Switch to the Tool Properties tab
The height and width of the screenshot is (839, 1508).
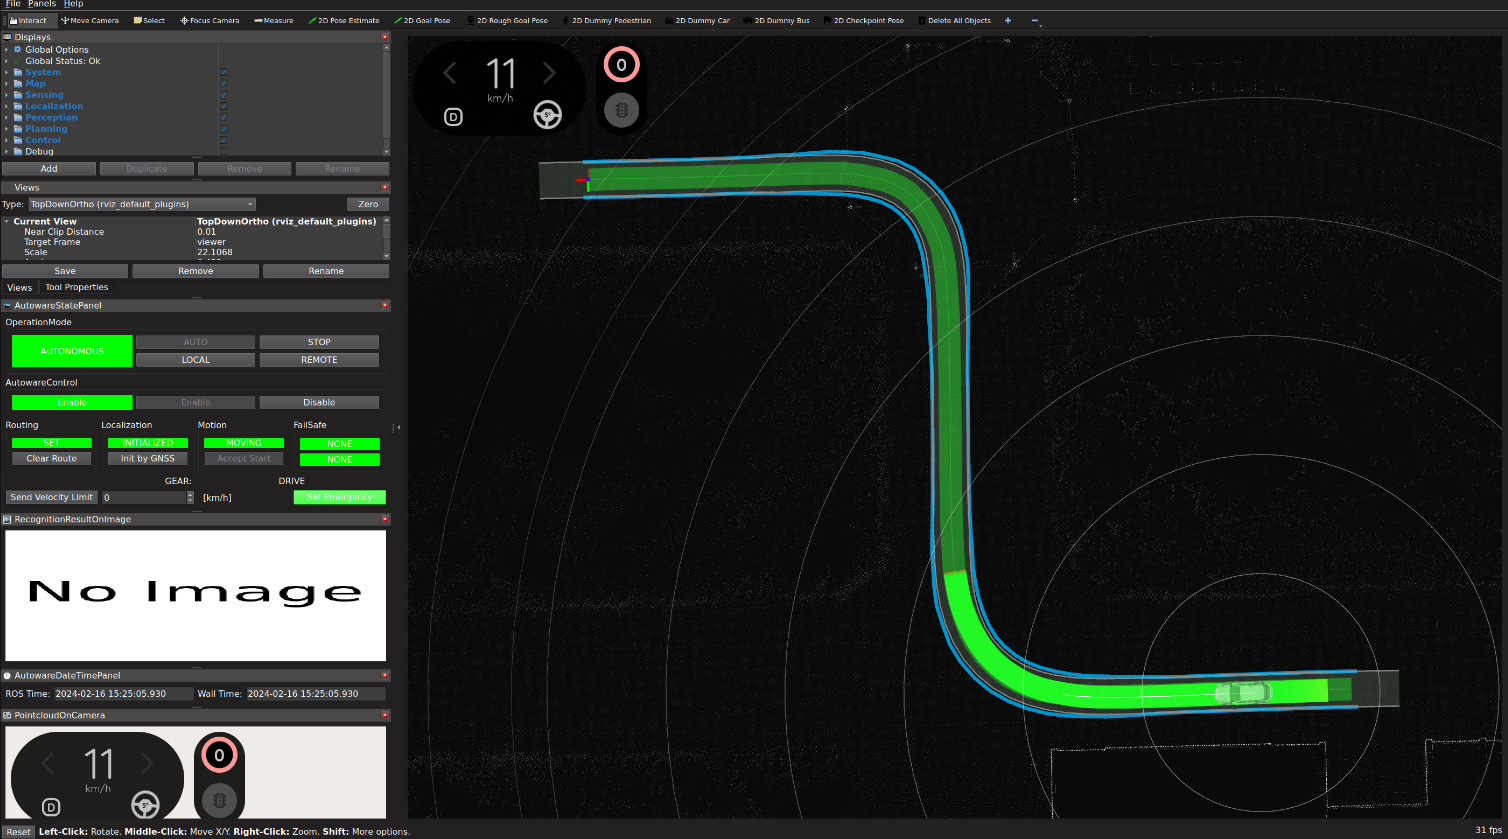click(77, 287)
